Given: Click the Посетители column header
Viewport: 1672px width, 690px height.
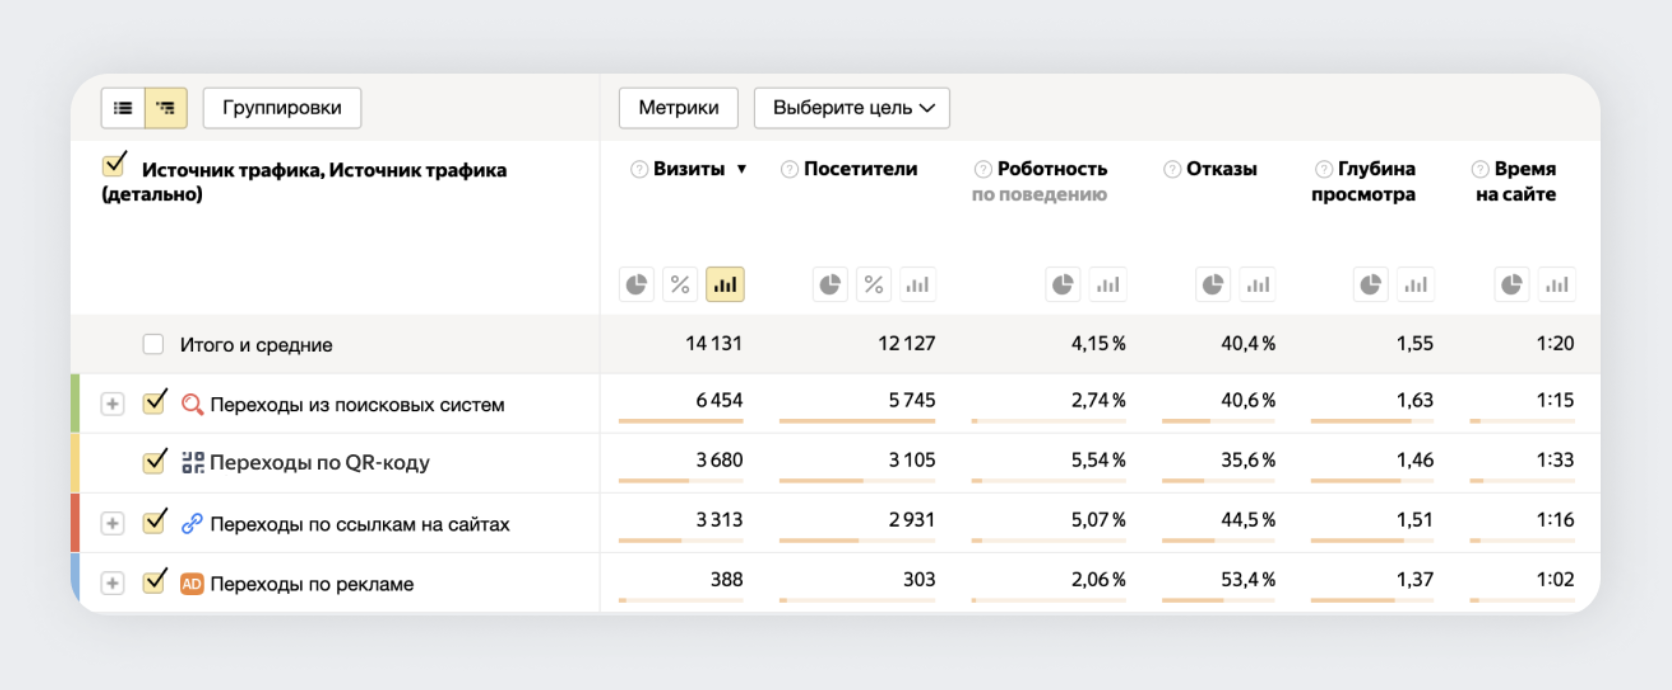Looking at the screenshot, I should pyautogui.click(x=860, y=169).
